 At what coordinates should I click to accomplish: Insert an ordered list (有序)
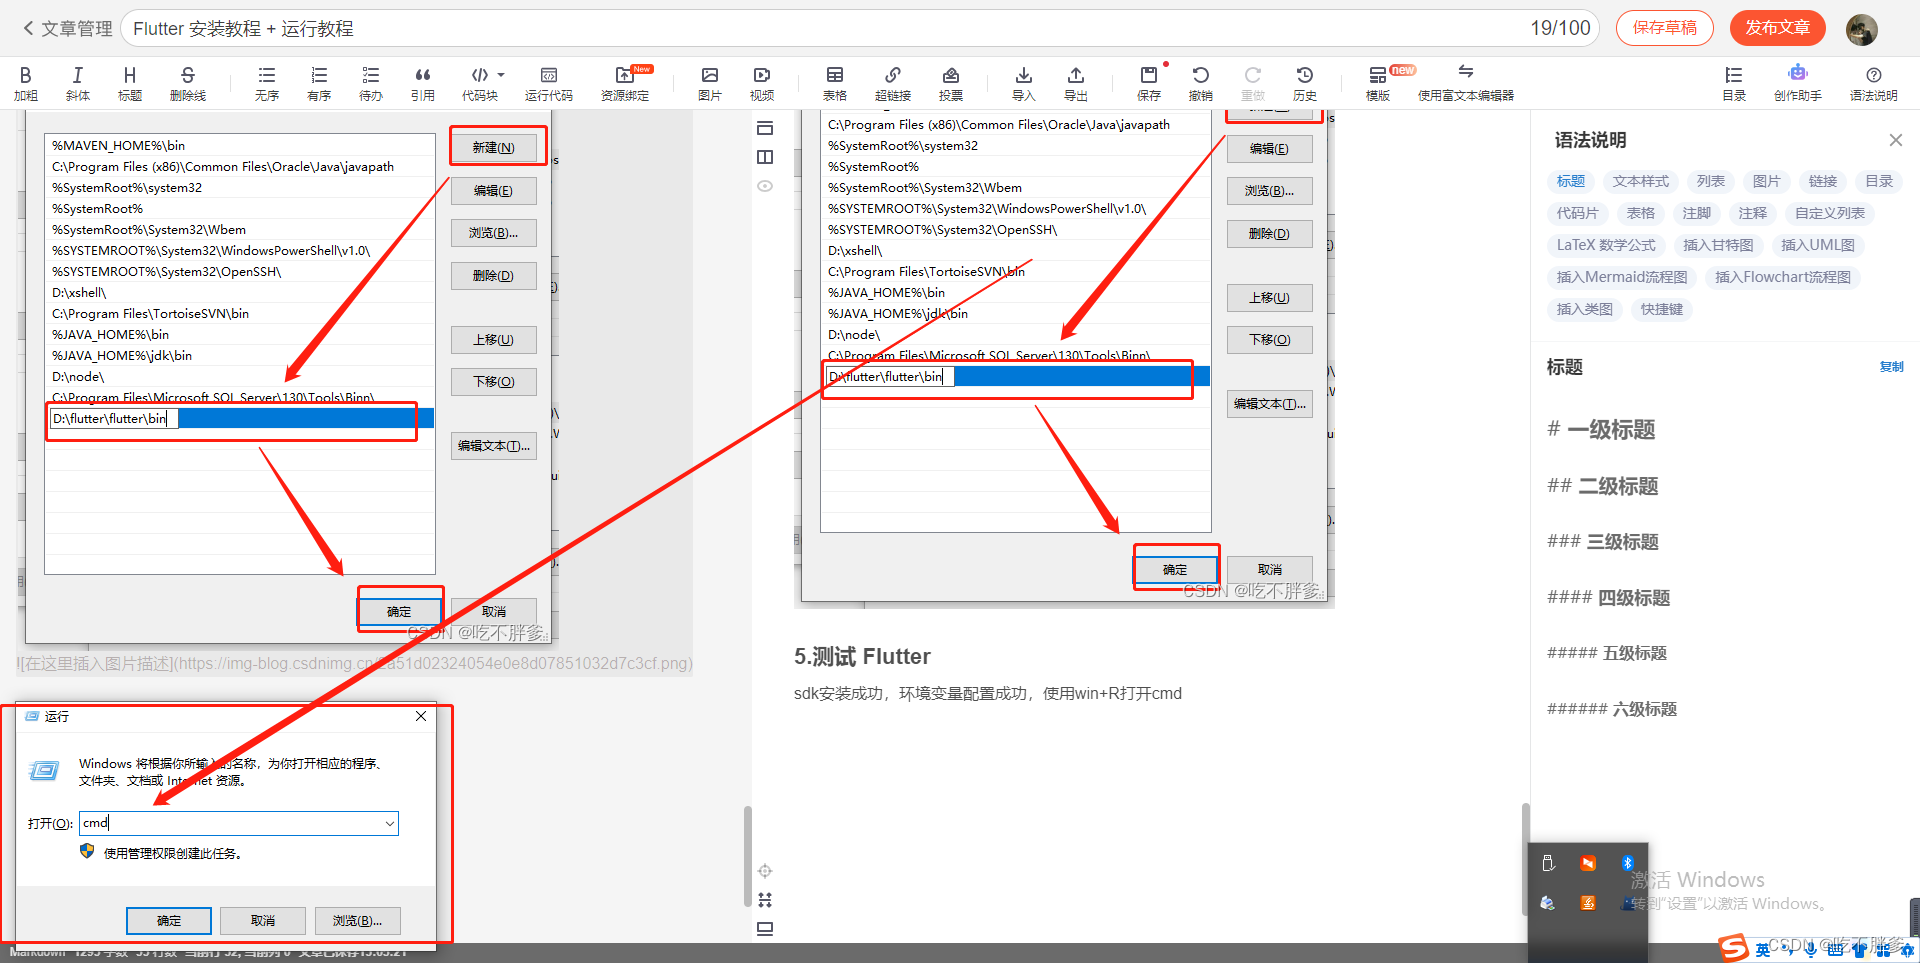tap(319, 83)
